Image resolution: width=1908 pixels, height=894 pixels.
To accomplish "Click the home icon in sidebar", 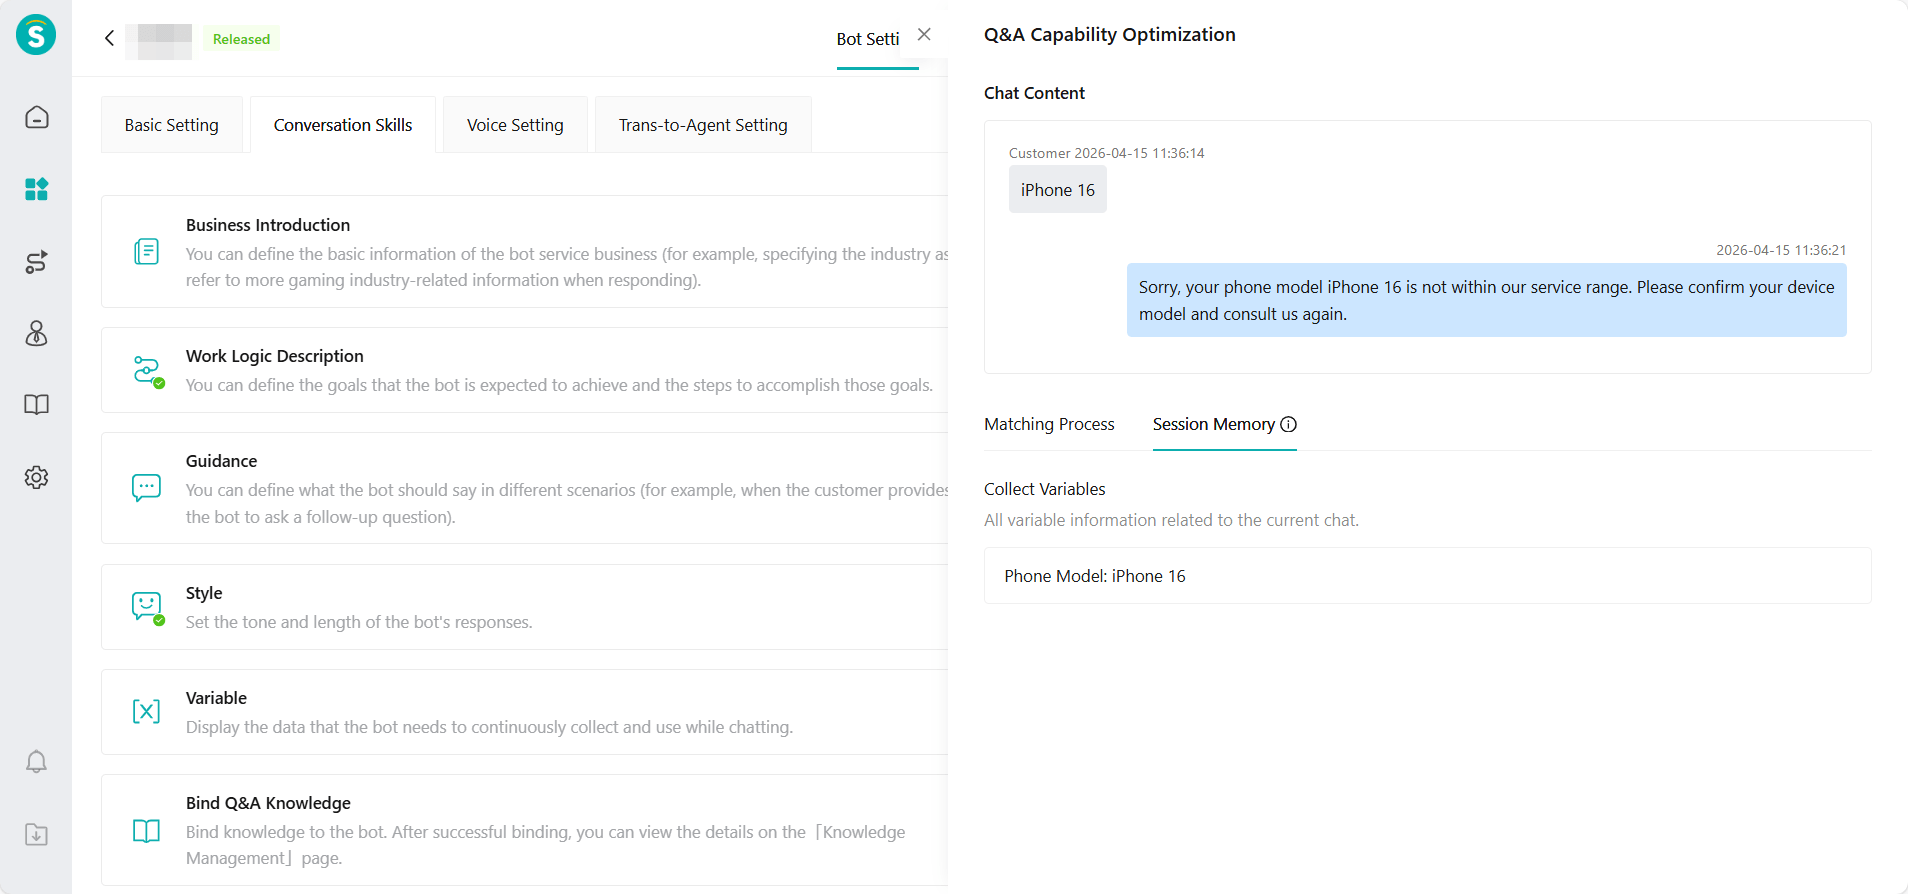I will [36, 117].
